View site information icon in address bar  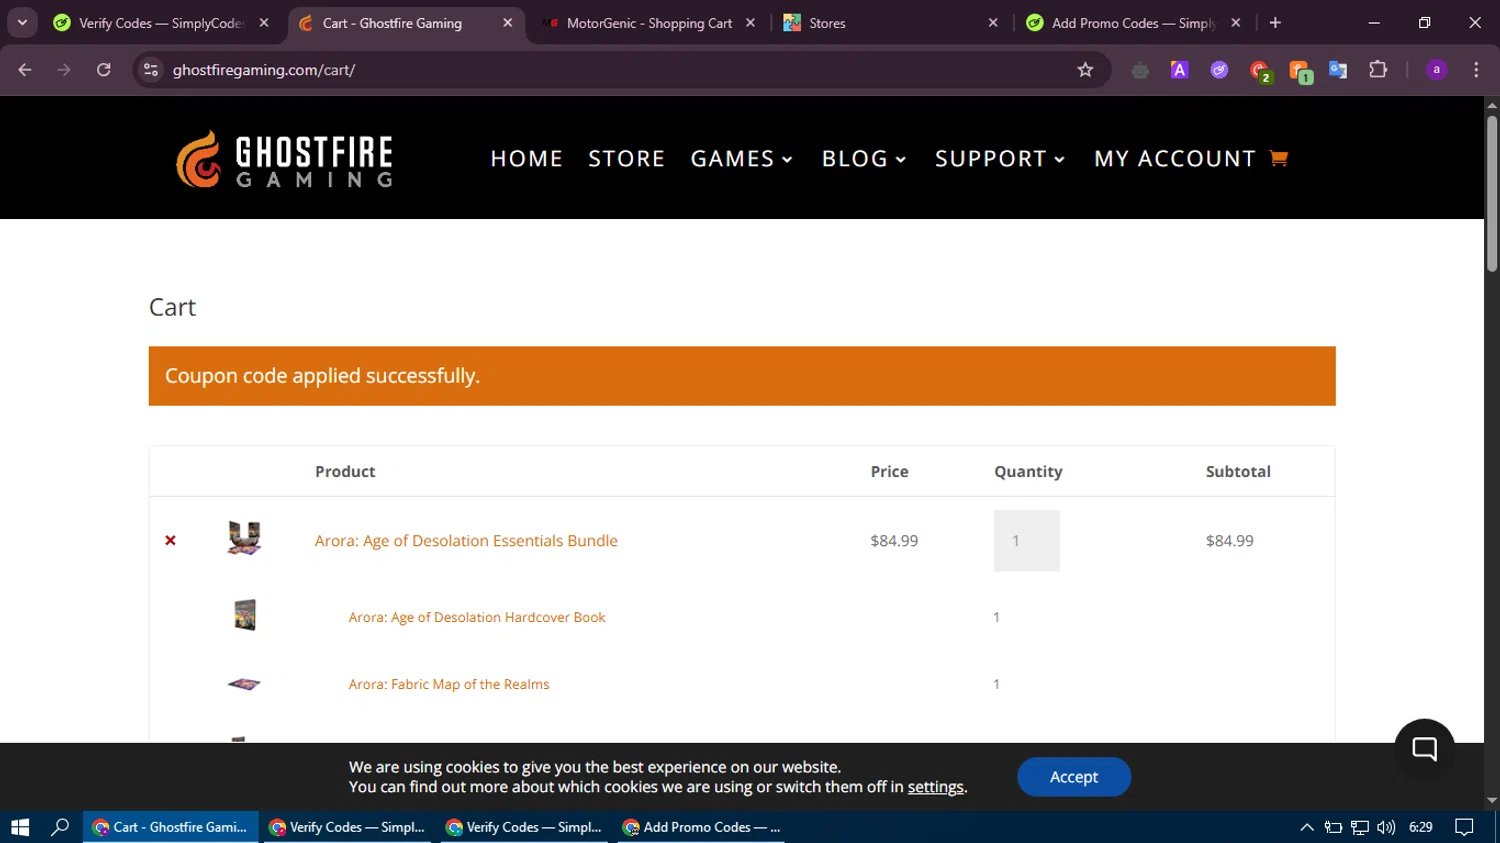[151, 70]
